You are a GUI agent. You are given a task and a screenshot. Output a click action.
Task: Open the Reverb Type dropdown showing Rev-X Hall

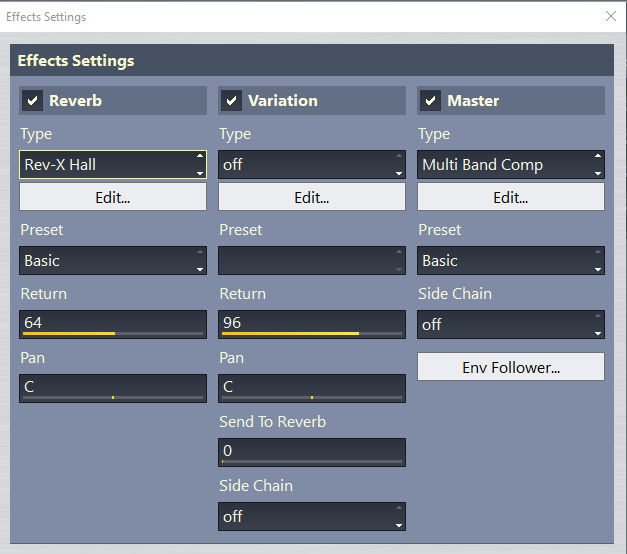pos(113,164)
